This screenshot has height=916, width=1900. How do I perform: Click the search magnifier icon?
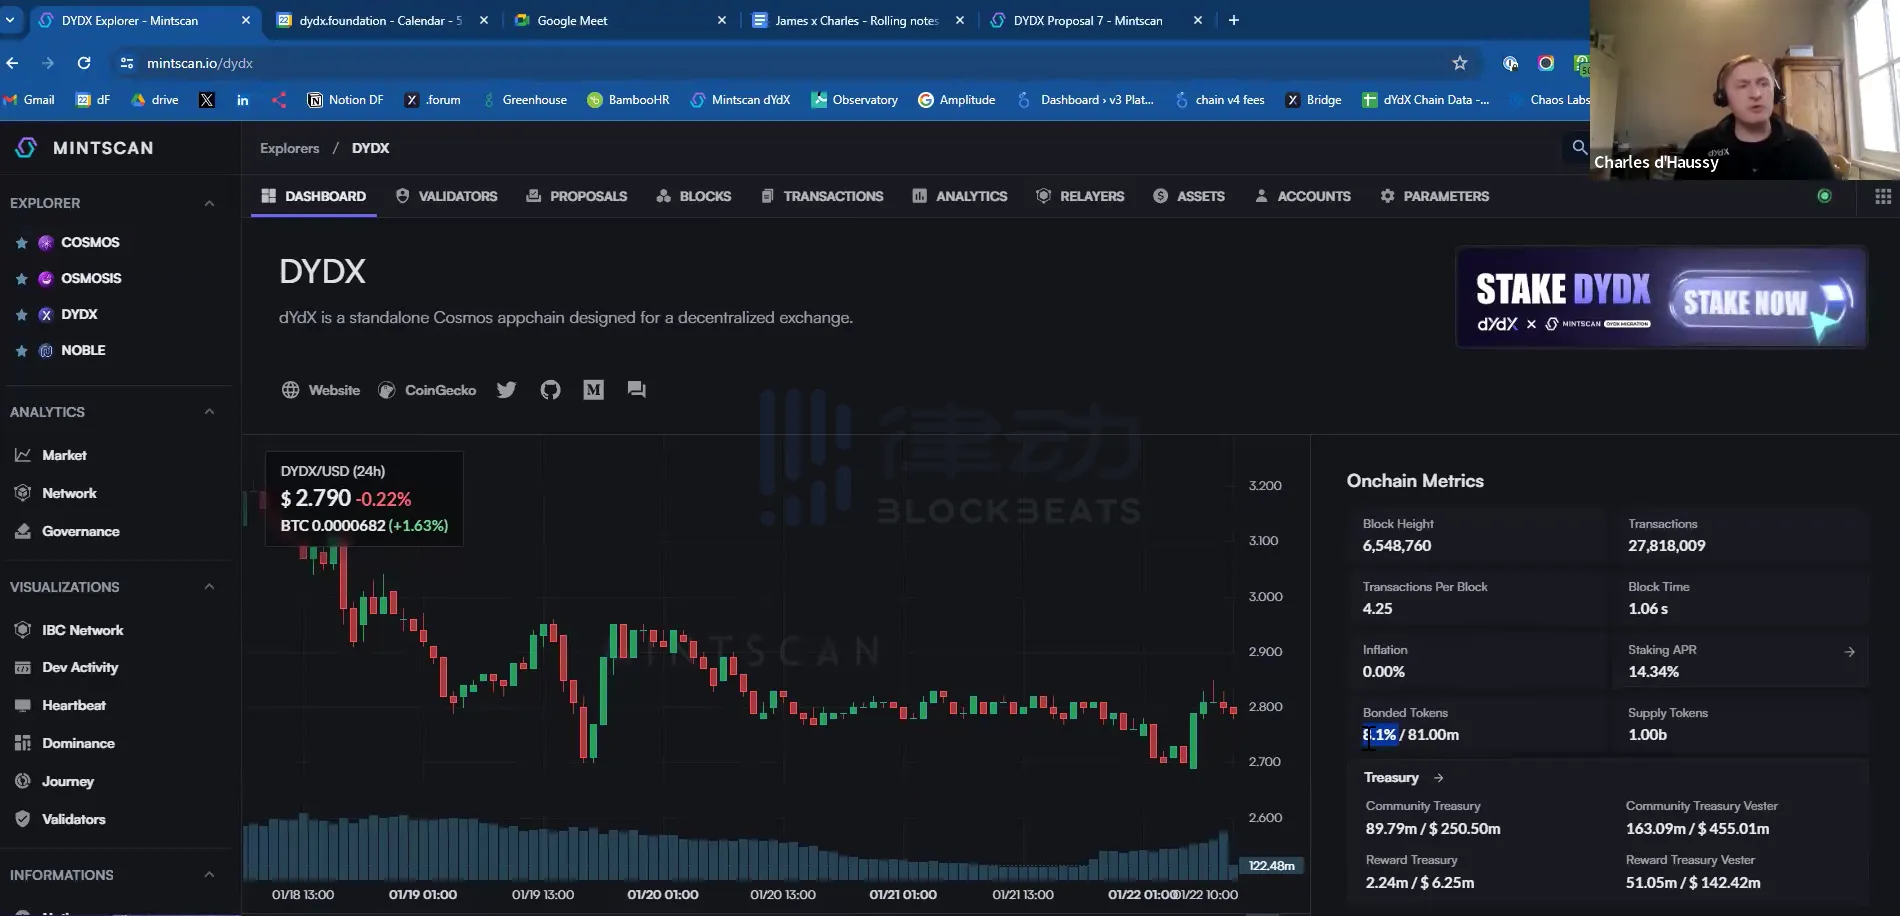(1579, 148)
